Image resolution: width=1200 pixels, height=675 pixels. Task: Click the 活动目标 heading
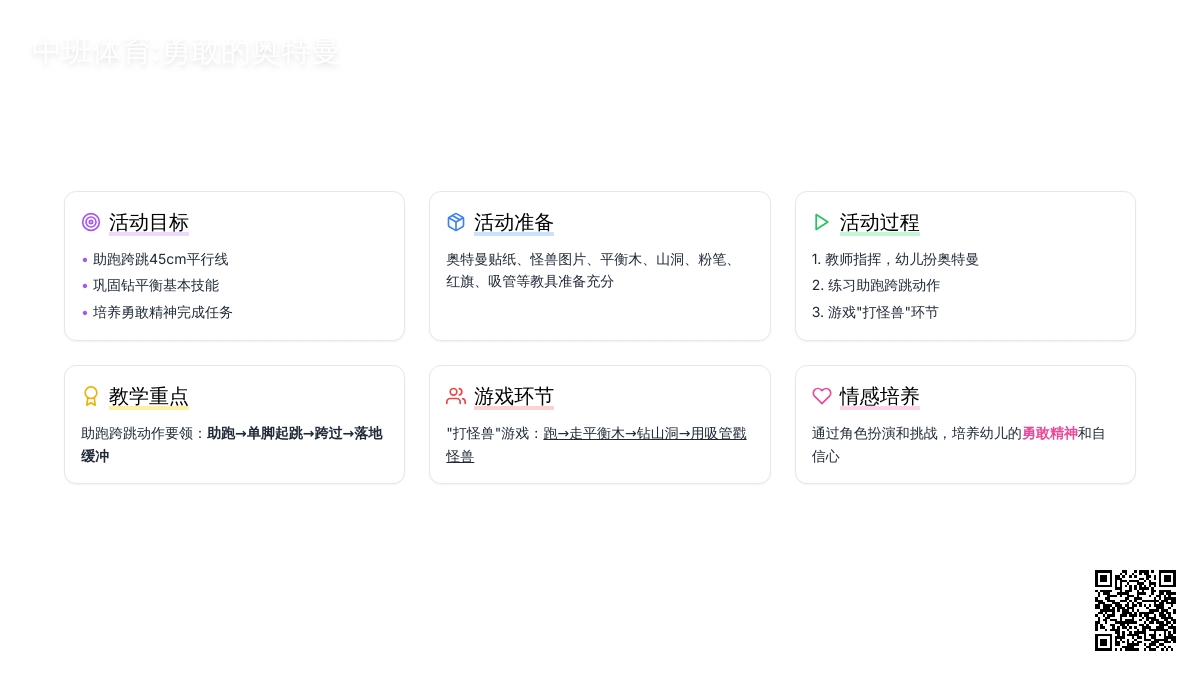pyautogui.click(x=149, y=222)
